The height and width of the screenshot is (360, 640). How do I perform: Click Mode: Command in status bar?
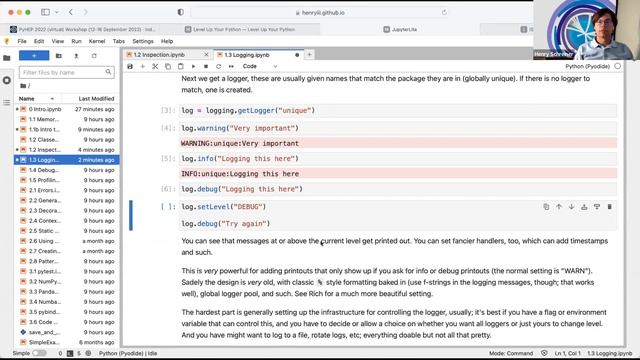coord(511,353)
